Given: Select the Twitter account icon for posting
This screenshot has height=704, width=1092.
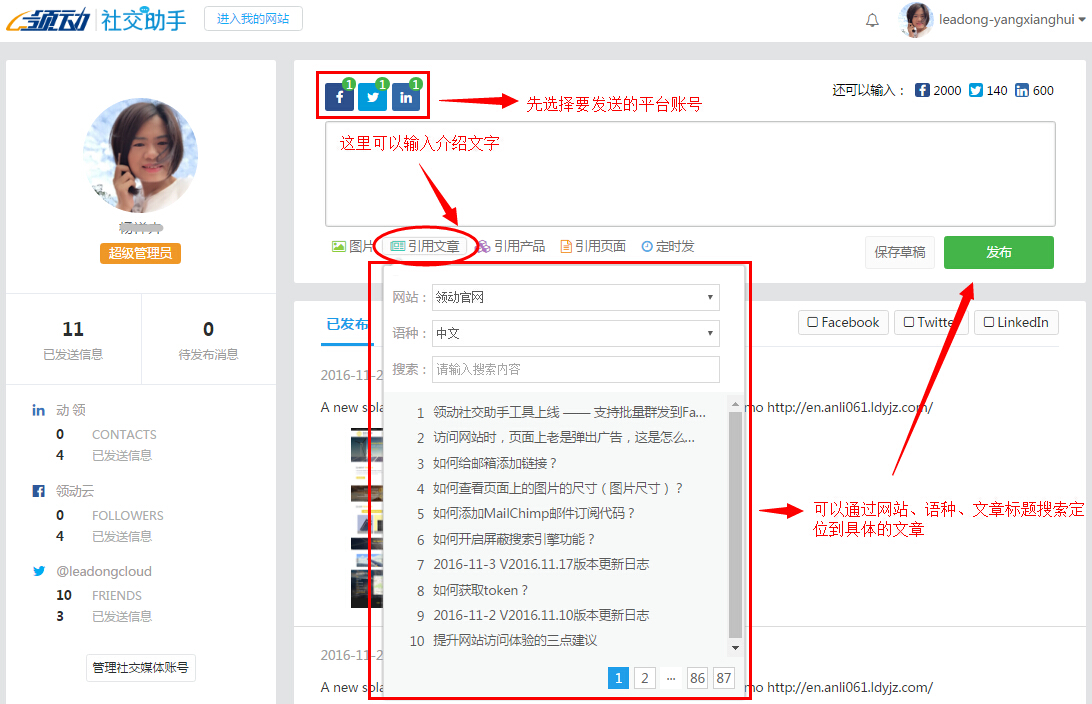Looking at the screenshot, I should [x=373, y=97].
